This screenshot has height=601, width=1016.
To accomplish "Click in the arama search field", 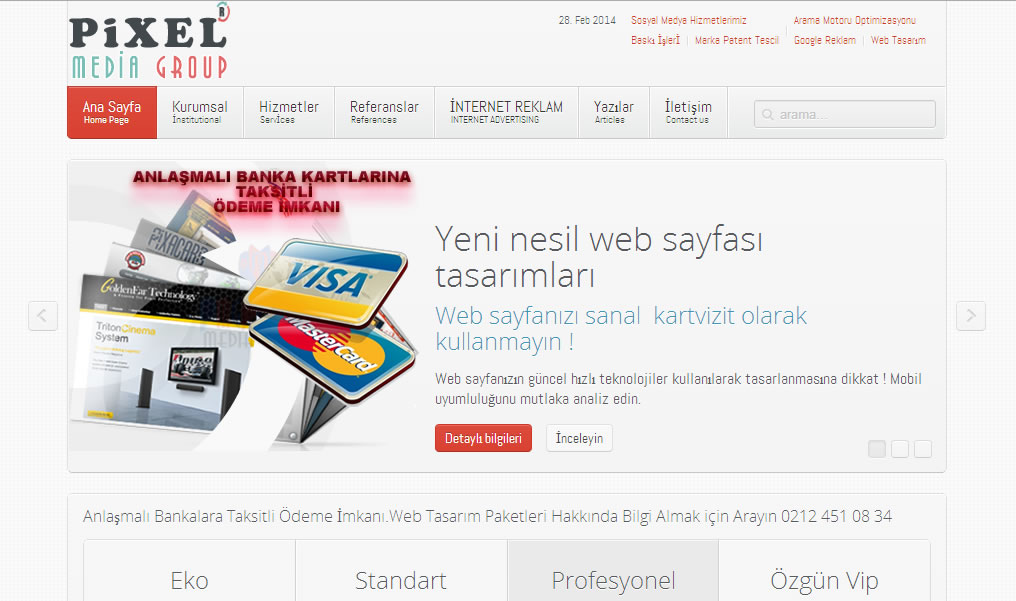I will click(845, 114).
